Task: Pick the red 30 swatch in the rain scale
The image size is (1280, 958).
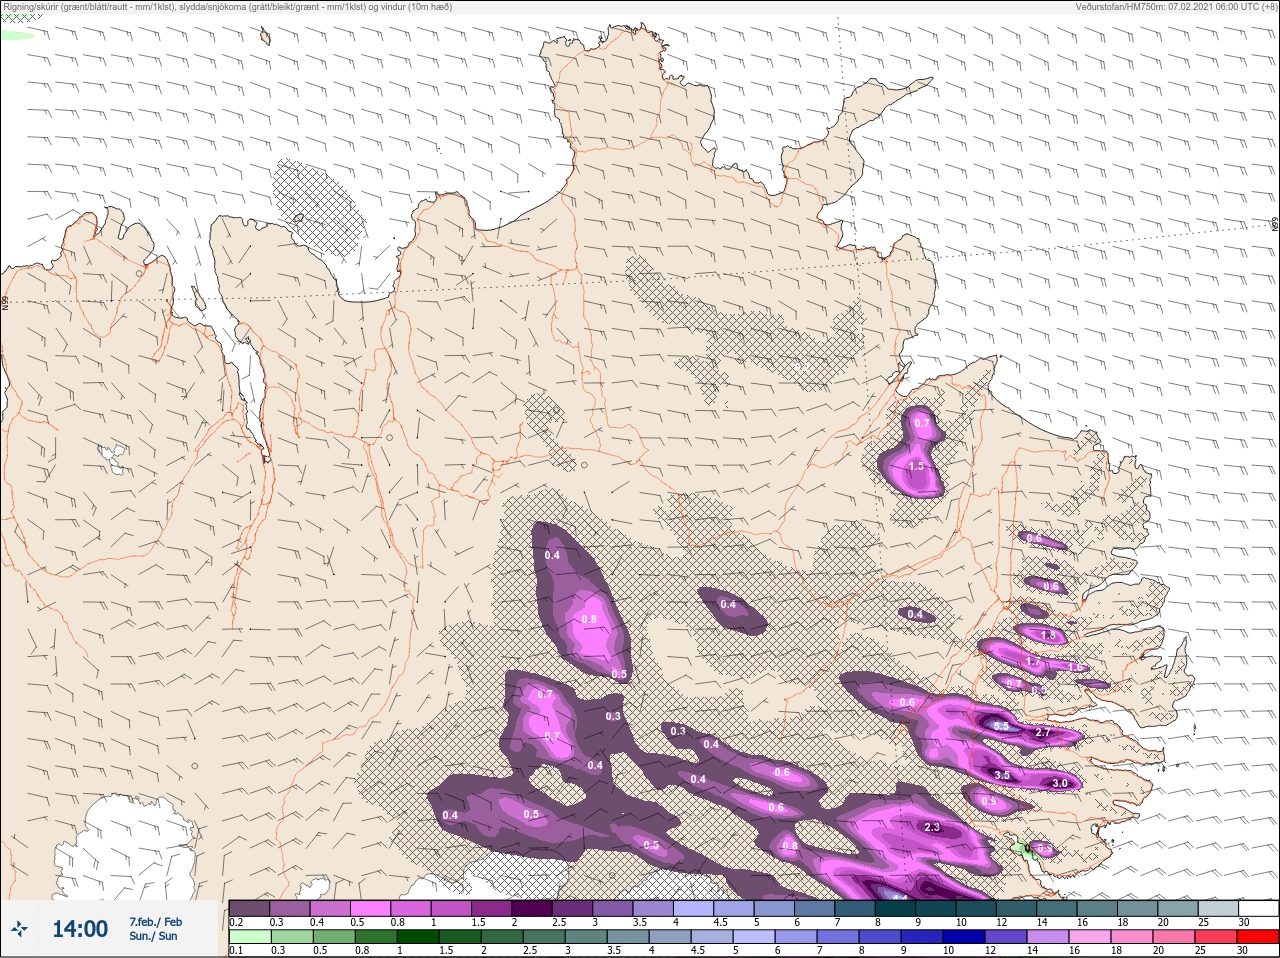Action: [x=1258, y=938]
